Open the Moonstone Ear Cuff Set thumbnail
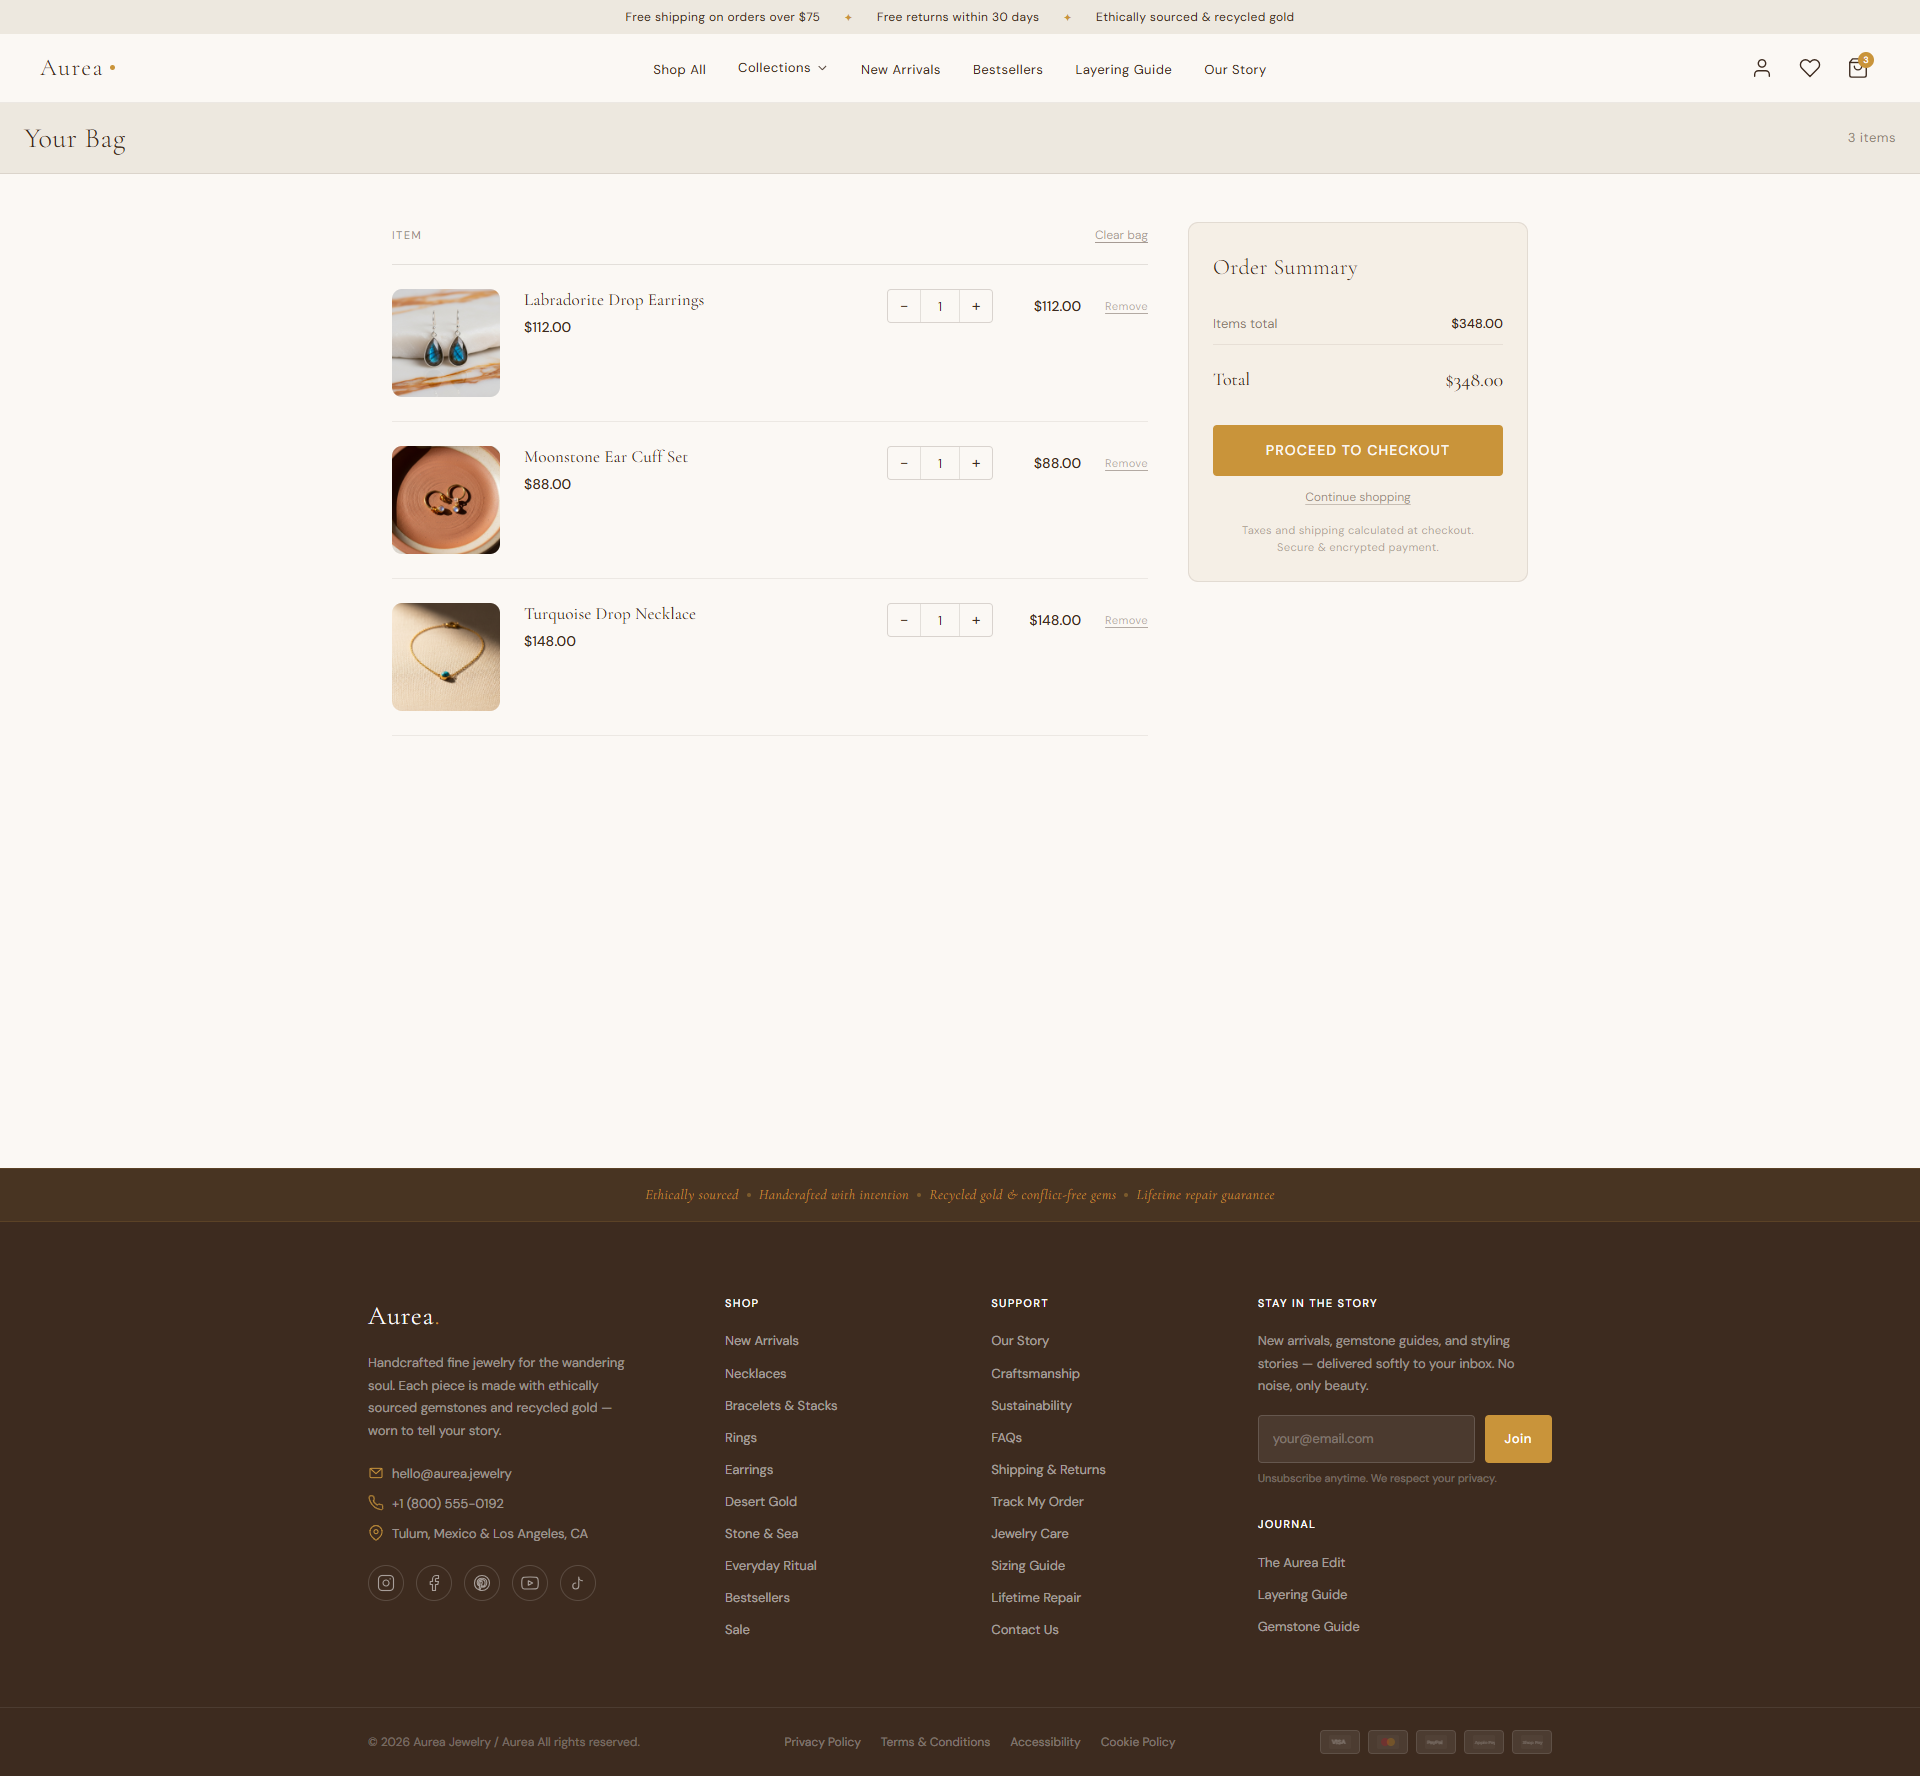Image resolution: width=1920 pixels, height=1776 pixels. click(x=446, y=500)
